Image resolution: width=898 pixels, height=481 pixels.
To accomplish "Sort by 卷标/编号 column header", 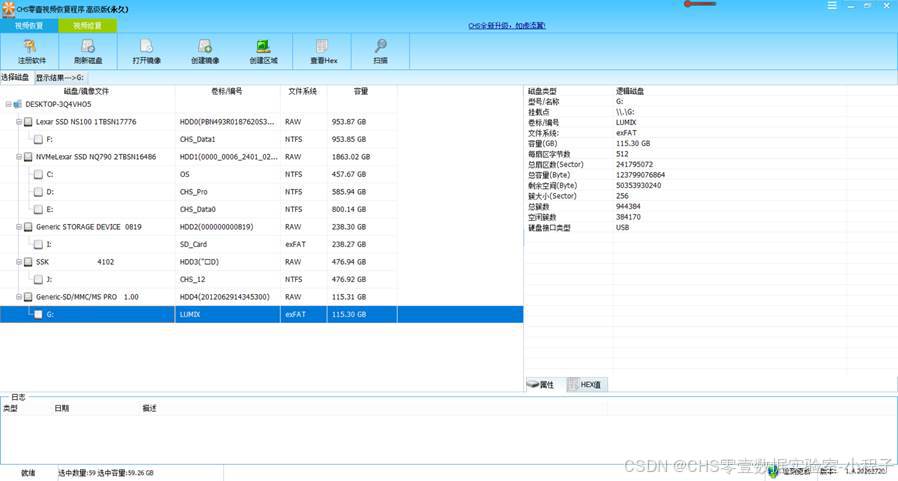I will pyautogui.click(x=227, y=91).
